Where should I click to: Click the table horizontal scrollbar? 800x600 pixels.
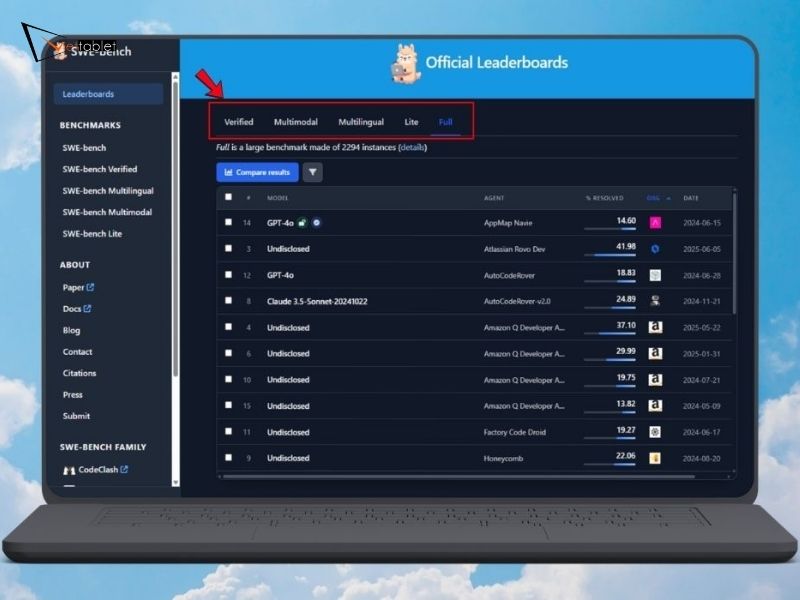click(x=459, y=477)
